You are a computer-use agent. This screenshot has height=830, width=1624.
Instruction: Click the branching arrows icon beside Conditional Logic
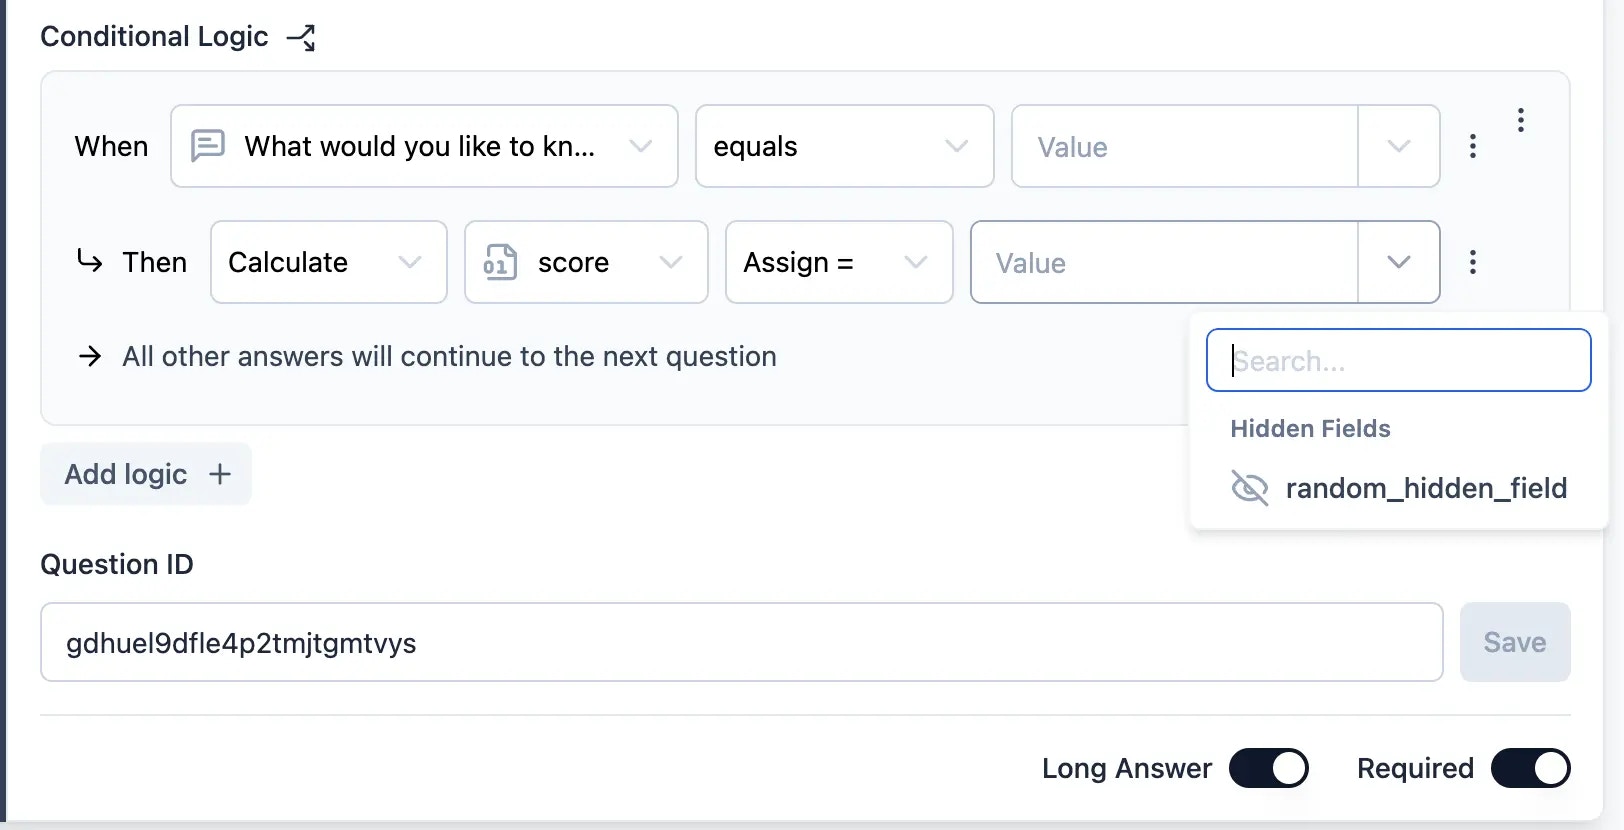click(x=303, y=36)
